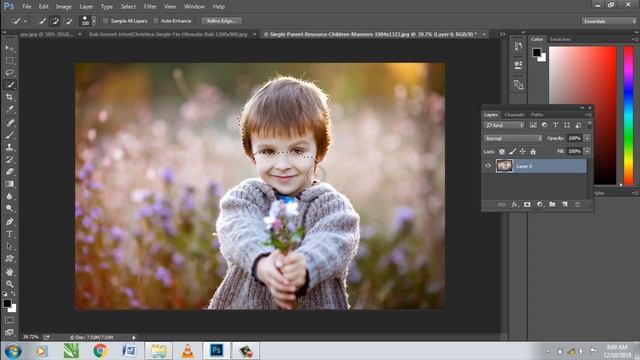
Task: Select the Path Selection tool
Action: (x=9, y=246)
